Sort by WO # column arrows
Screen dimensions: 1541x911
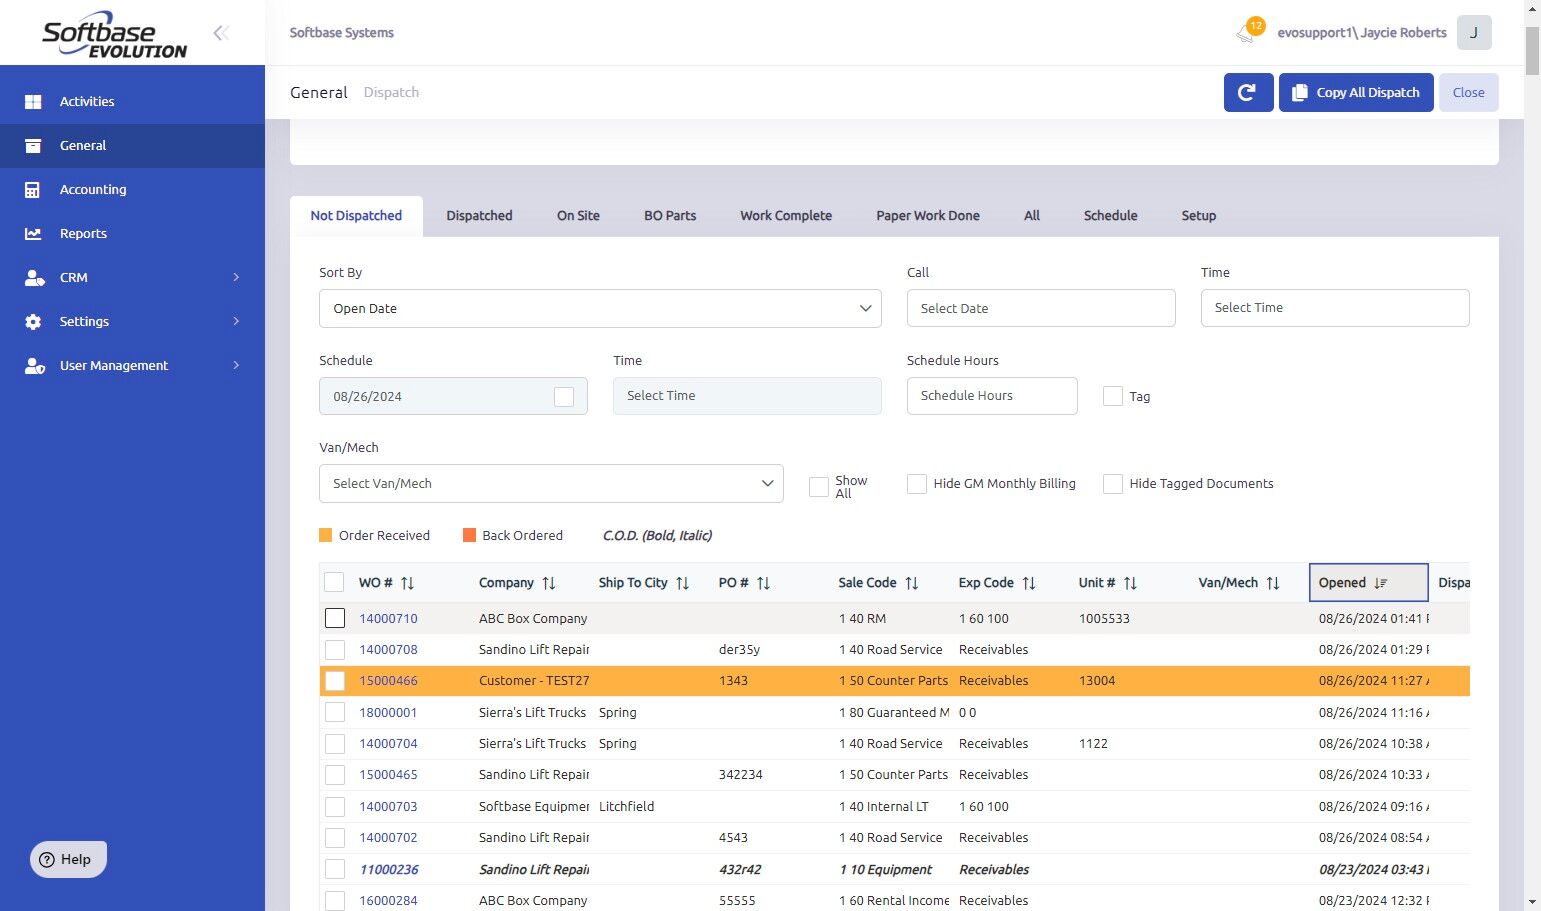407,583
